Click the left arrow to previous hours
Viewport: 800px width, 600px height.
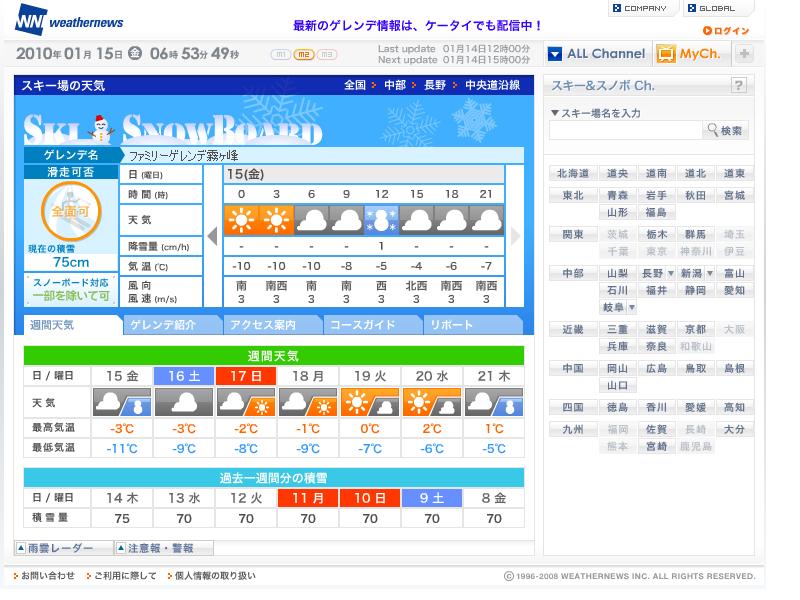(x=213, y=236)
